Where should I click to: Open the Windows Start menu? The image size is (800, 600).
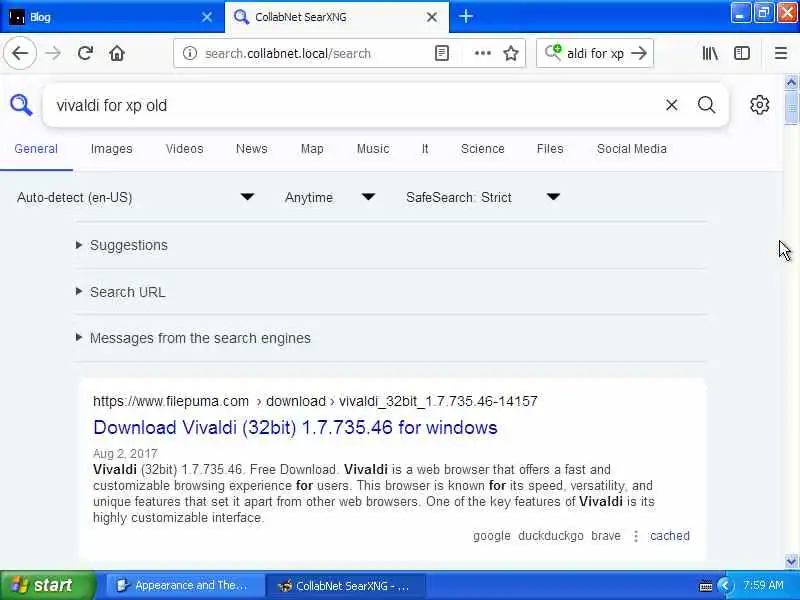[x=48, y=585]
